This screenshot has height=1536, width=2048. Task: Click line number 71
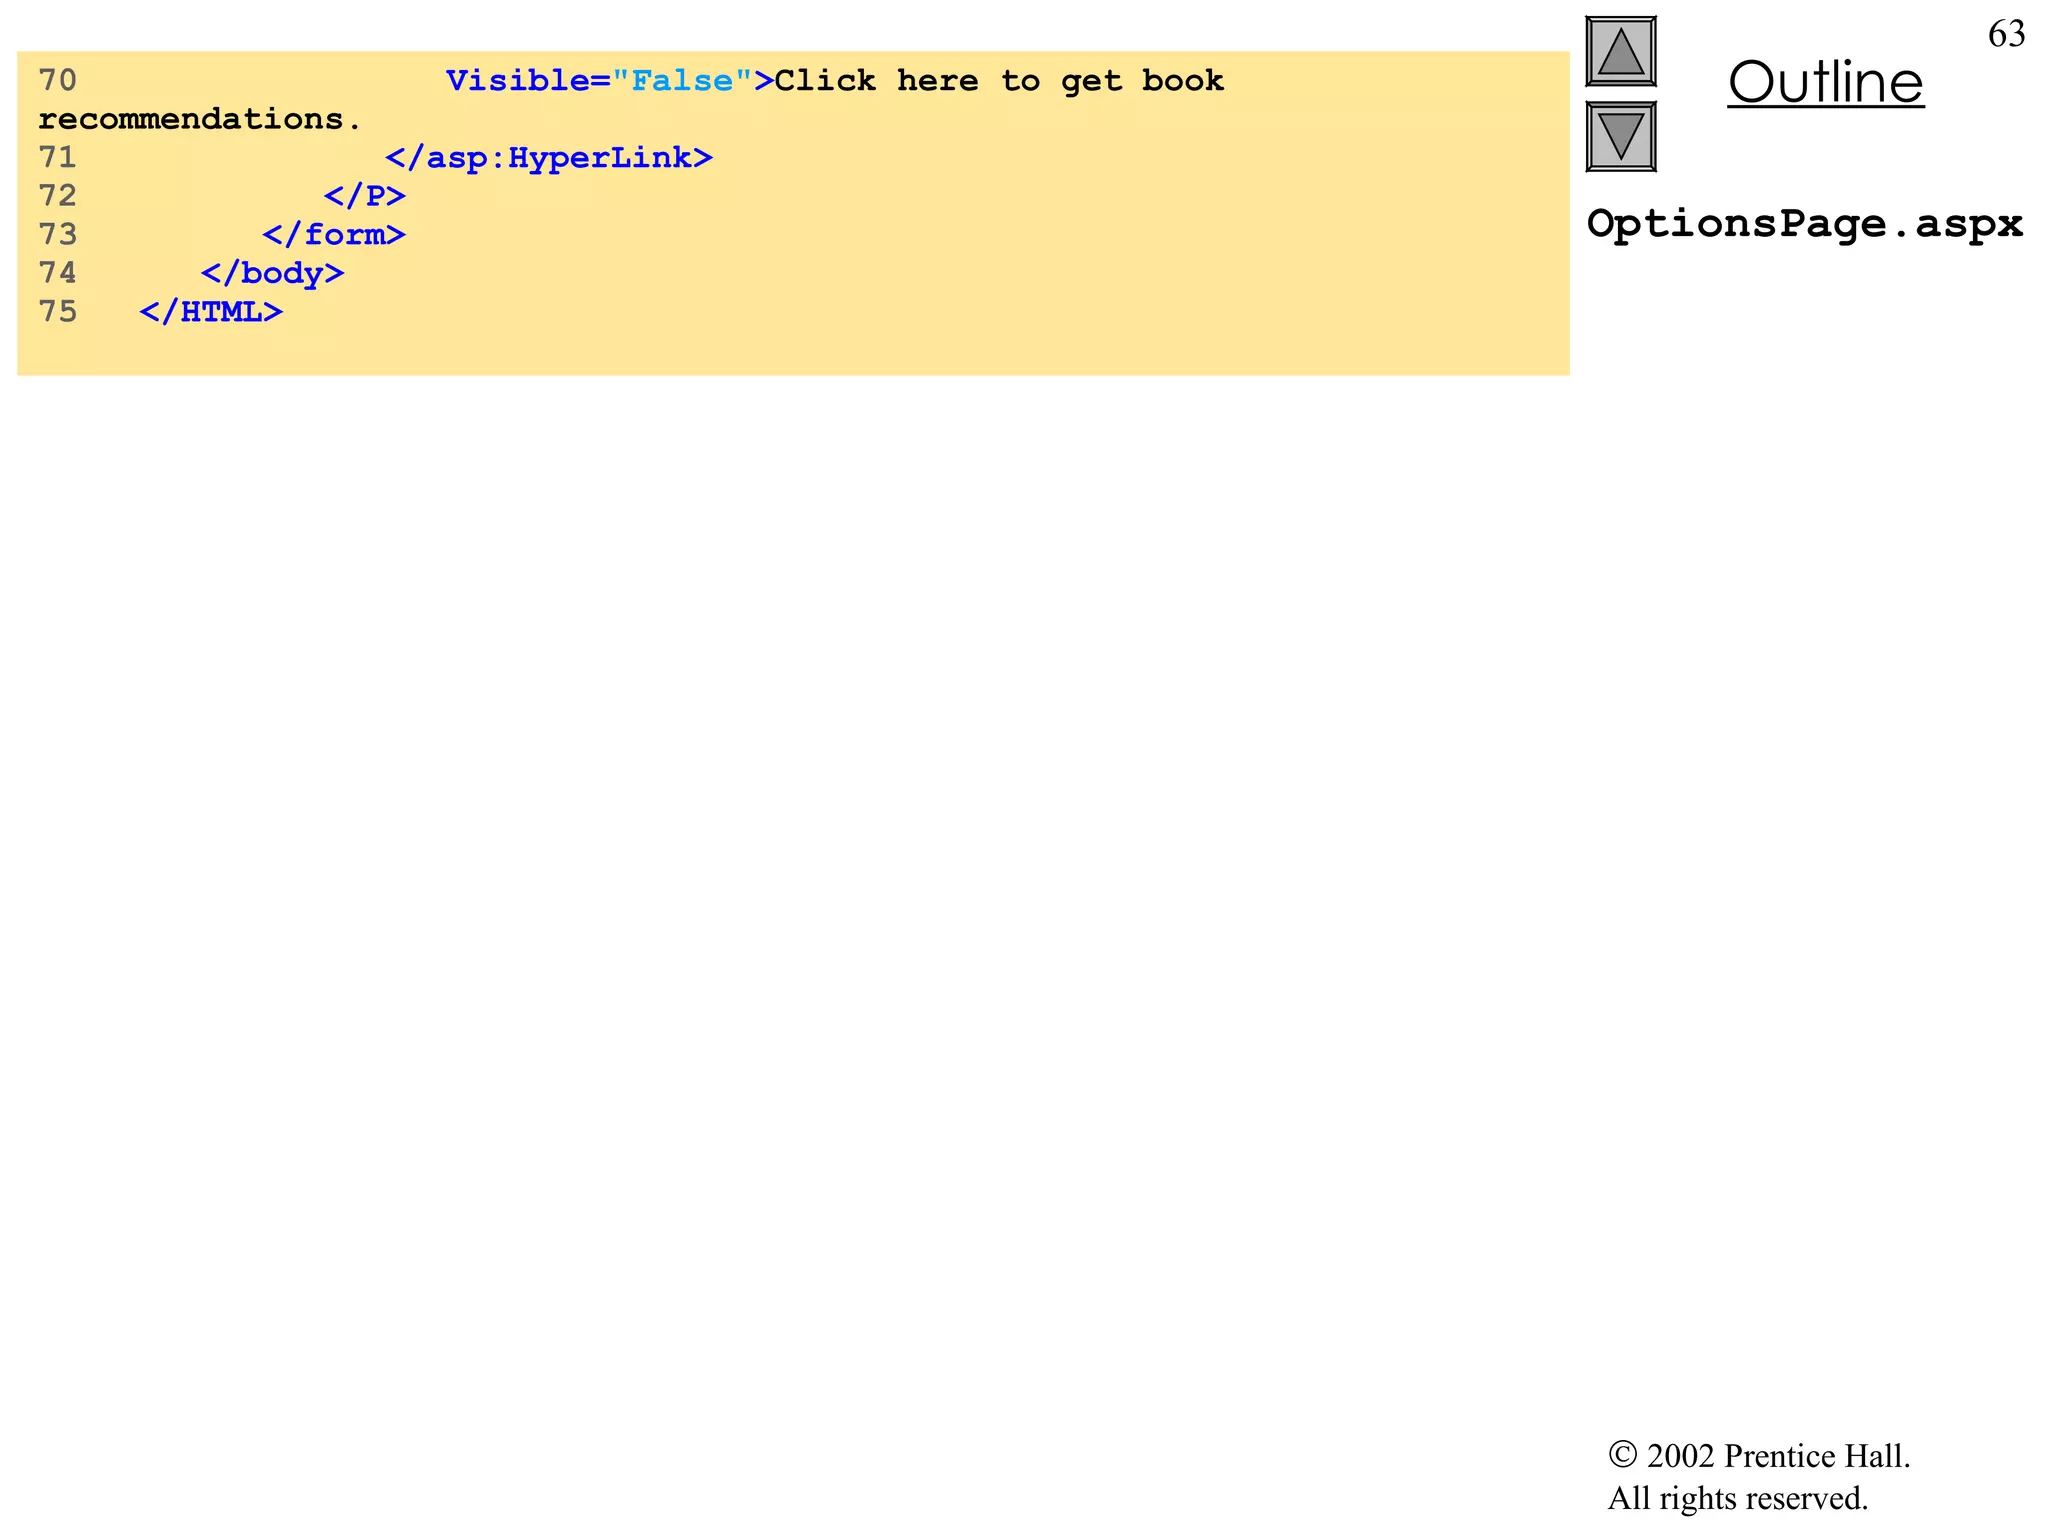coord(58,157)
